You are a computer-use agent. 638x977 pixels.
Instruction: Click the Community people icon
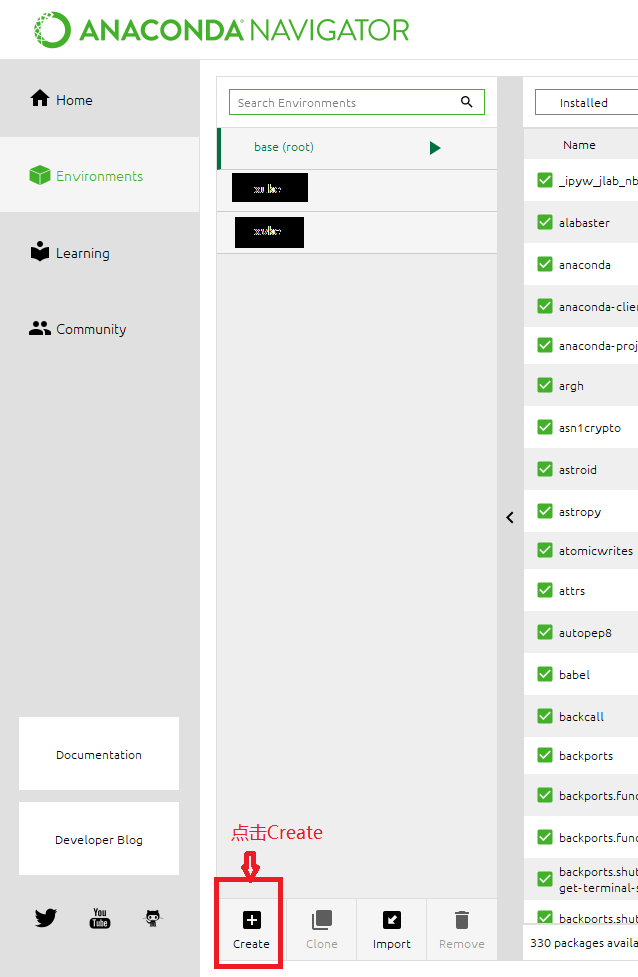(40, 328)
